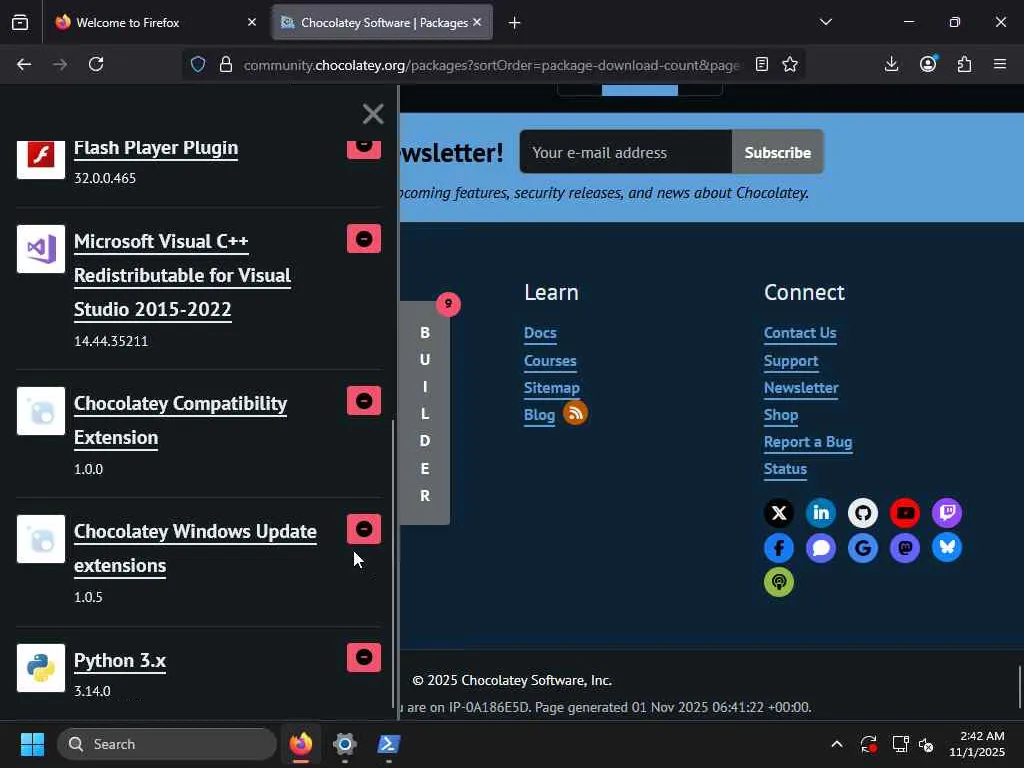Image resolution: width=1024 pixels, height=768 pixels.
Task: Click the taskbar Search box
Action: (x=167, y=744)
